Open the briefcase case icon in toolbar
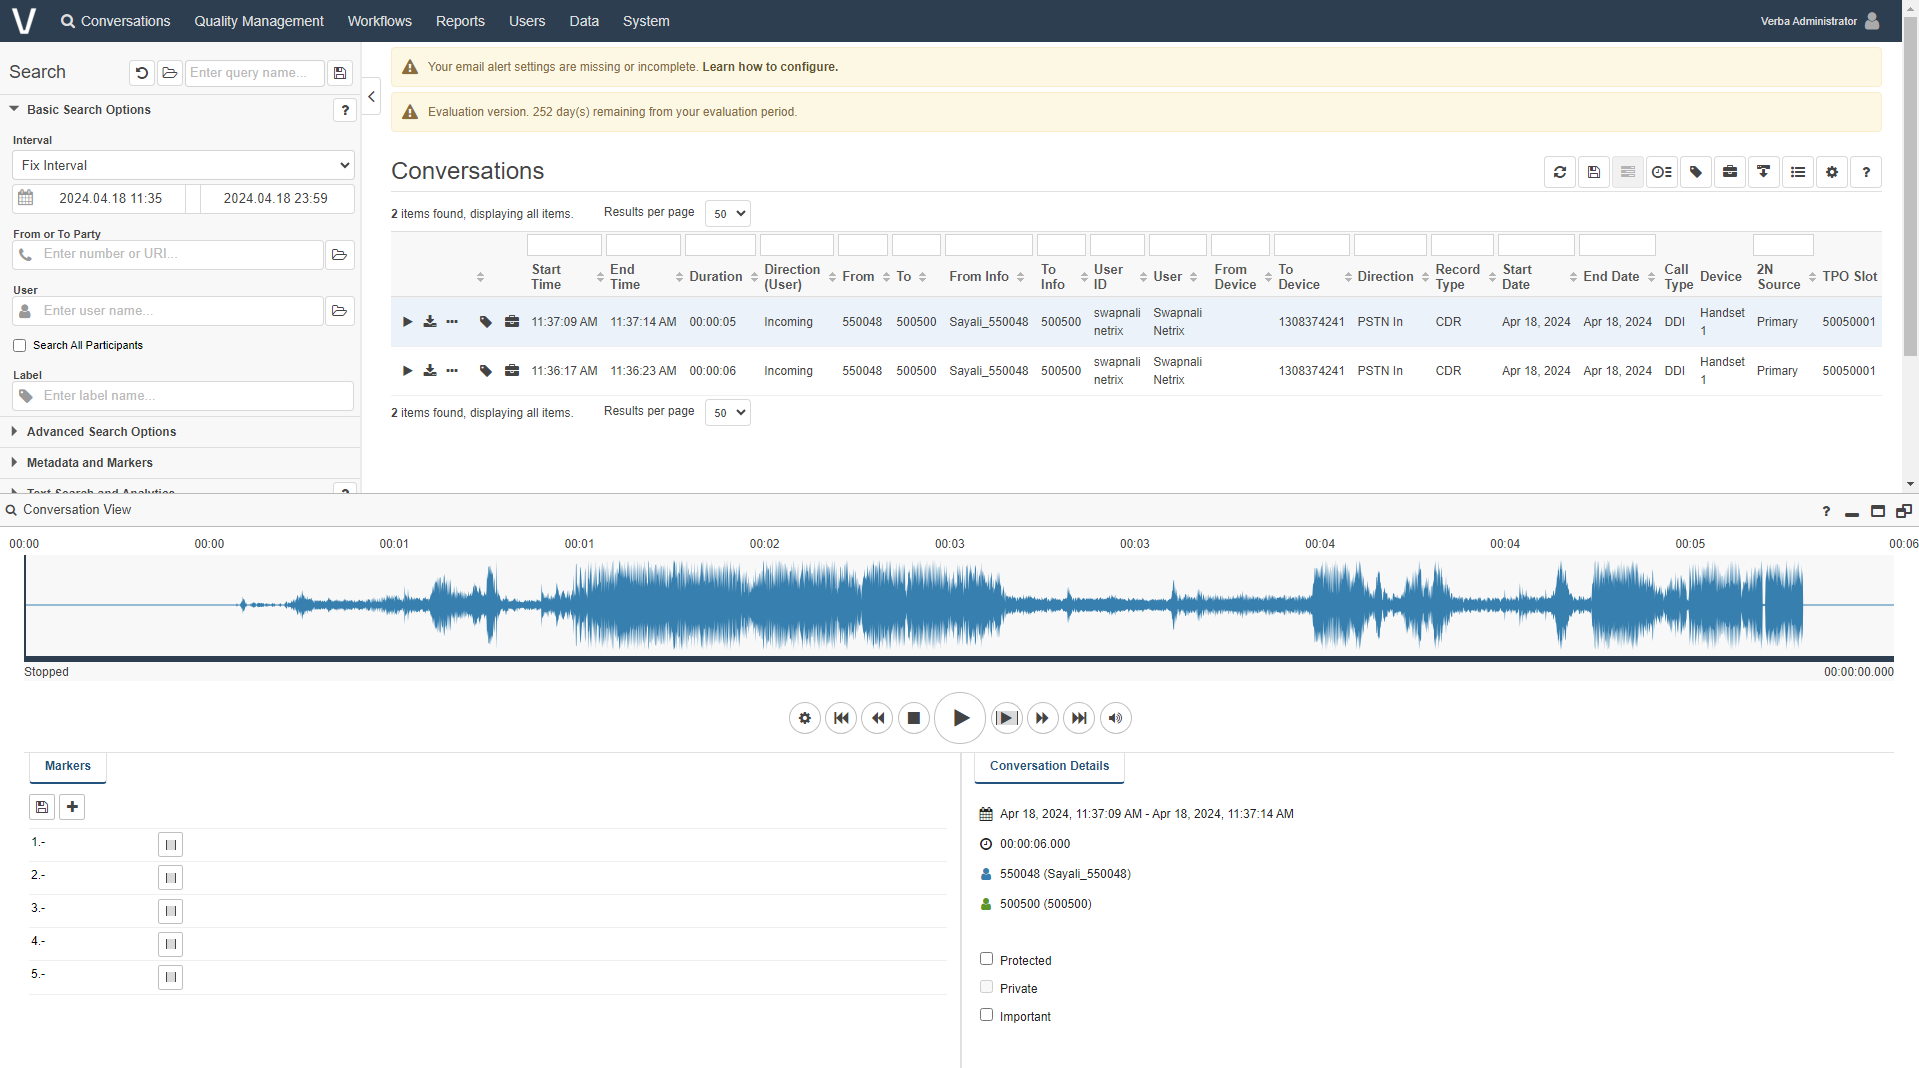 1730,172
